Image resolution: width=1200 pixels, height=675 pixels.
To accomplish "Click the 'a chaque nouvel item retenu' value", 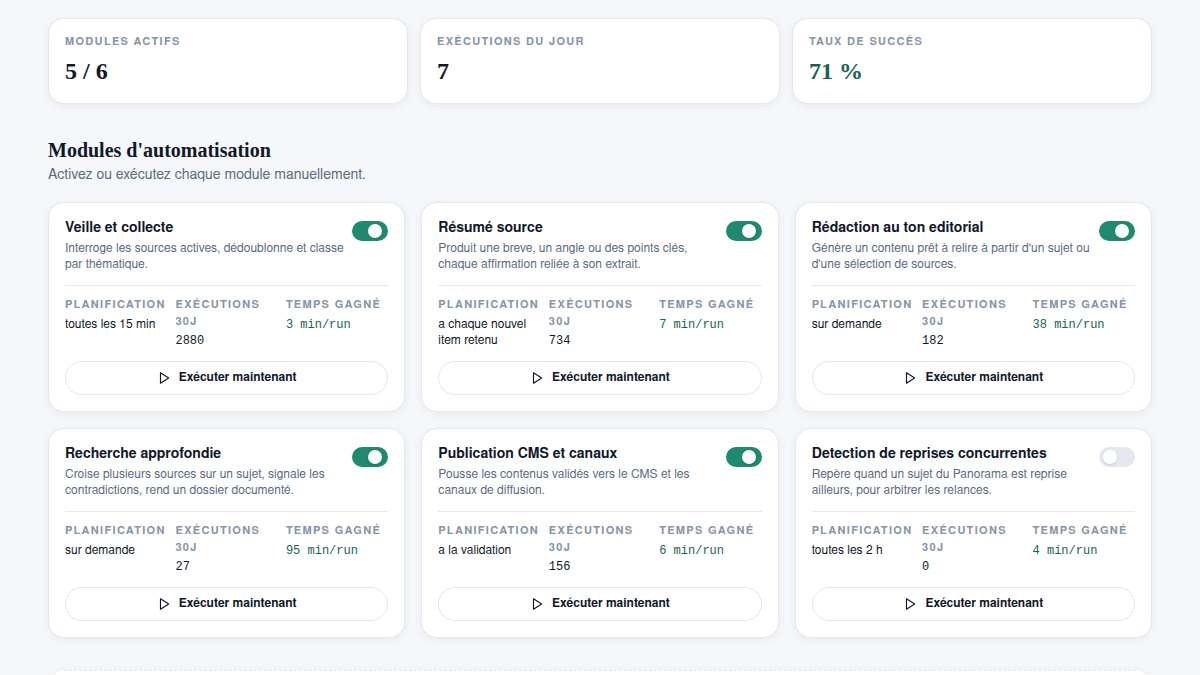I will click(x=482, y=332).
